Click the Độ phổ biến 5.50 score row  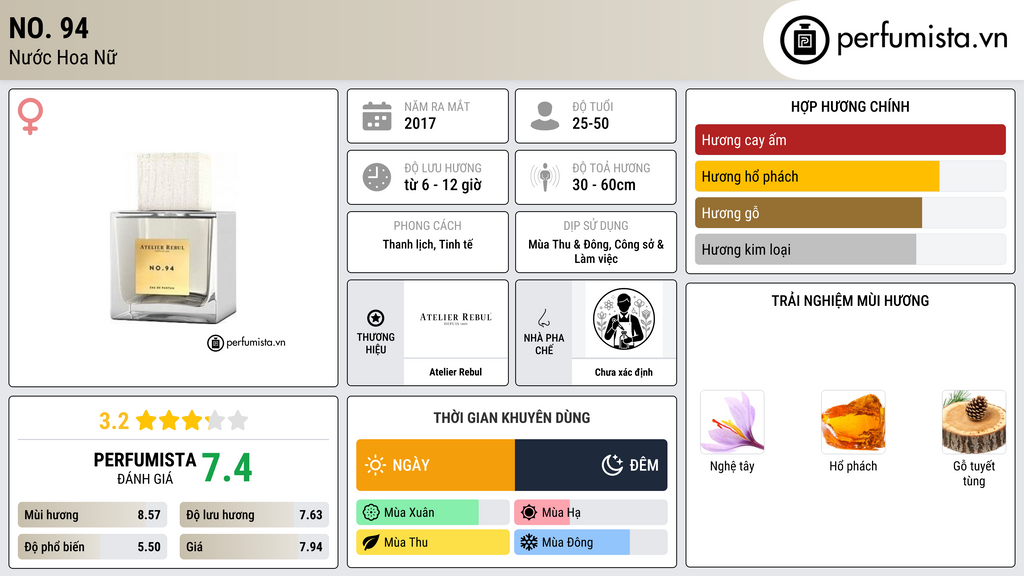92,547
